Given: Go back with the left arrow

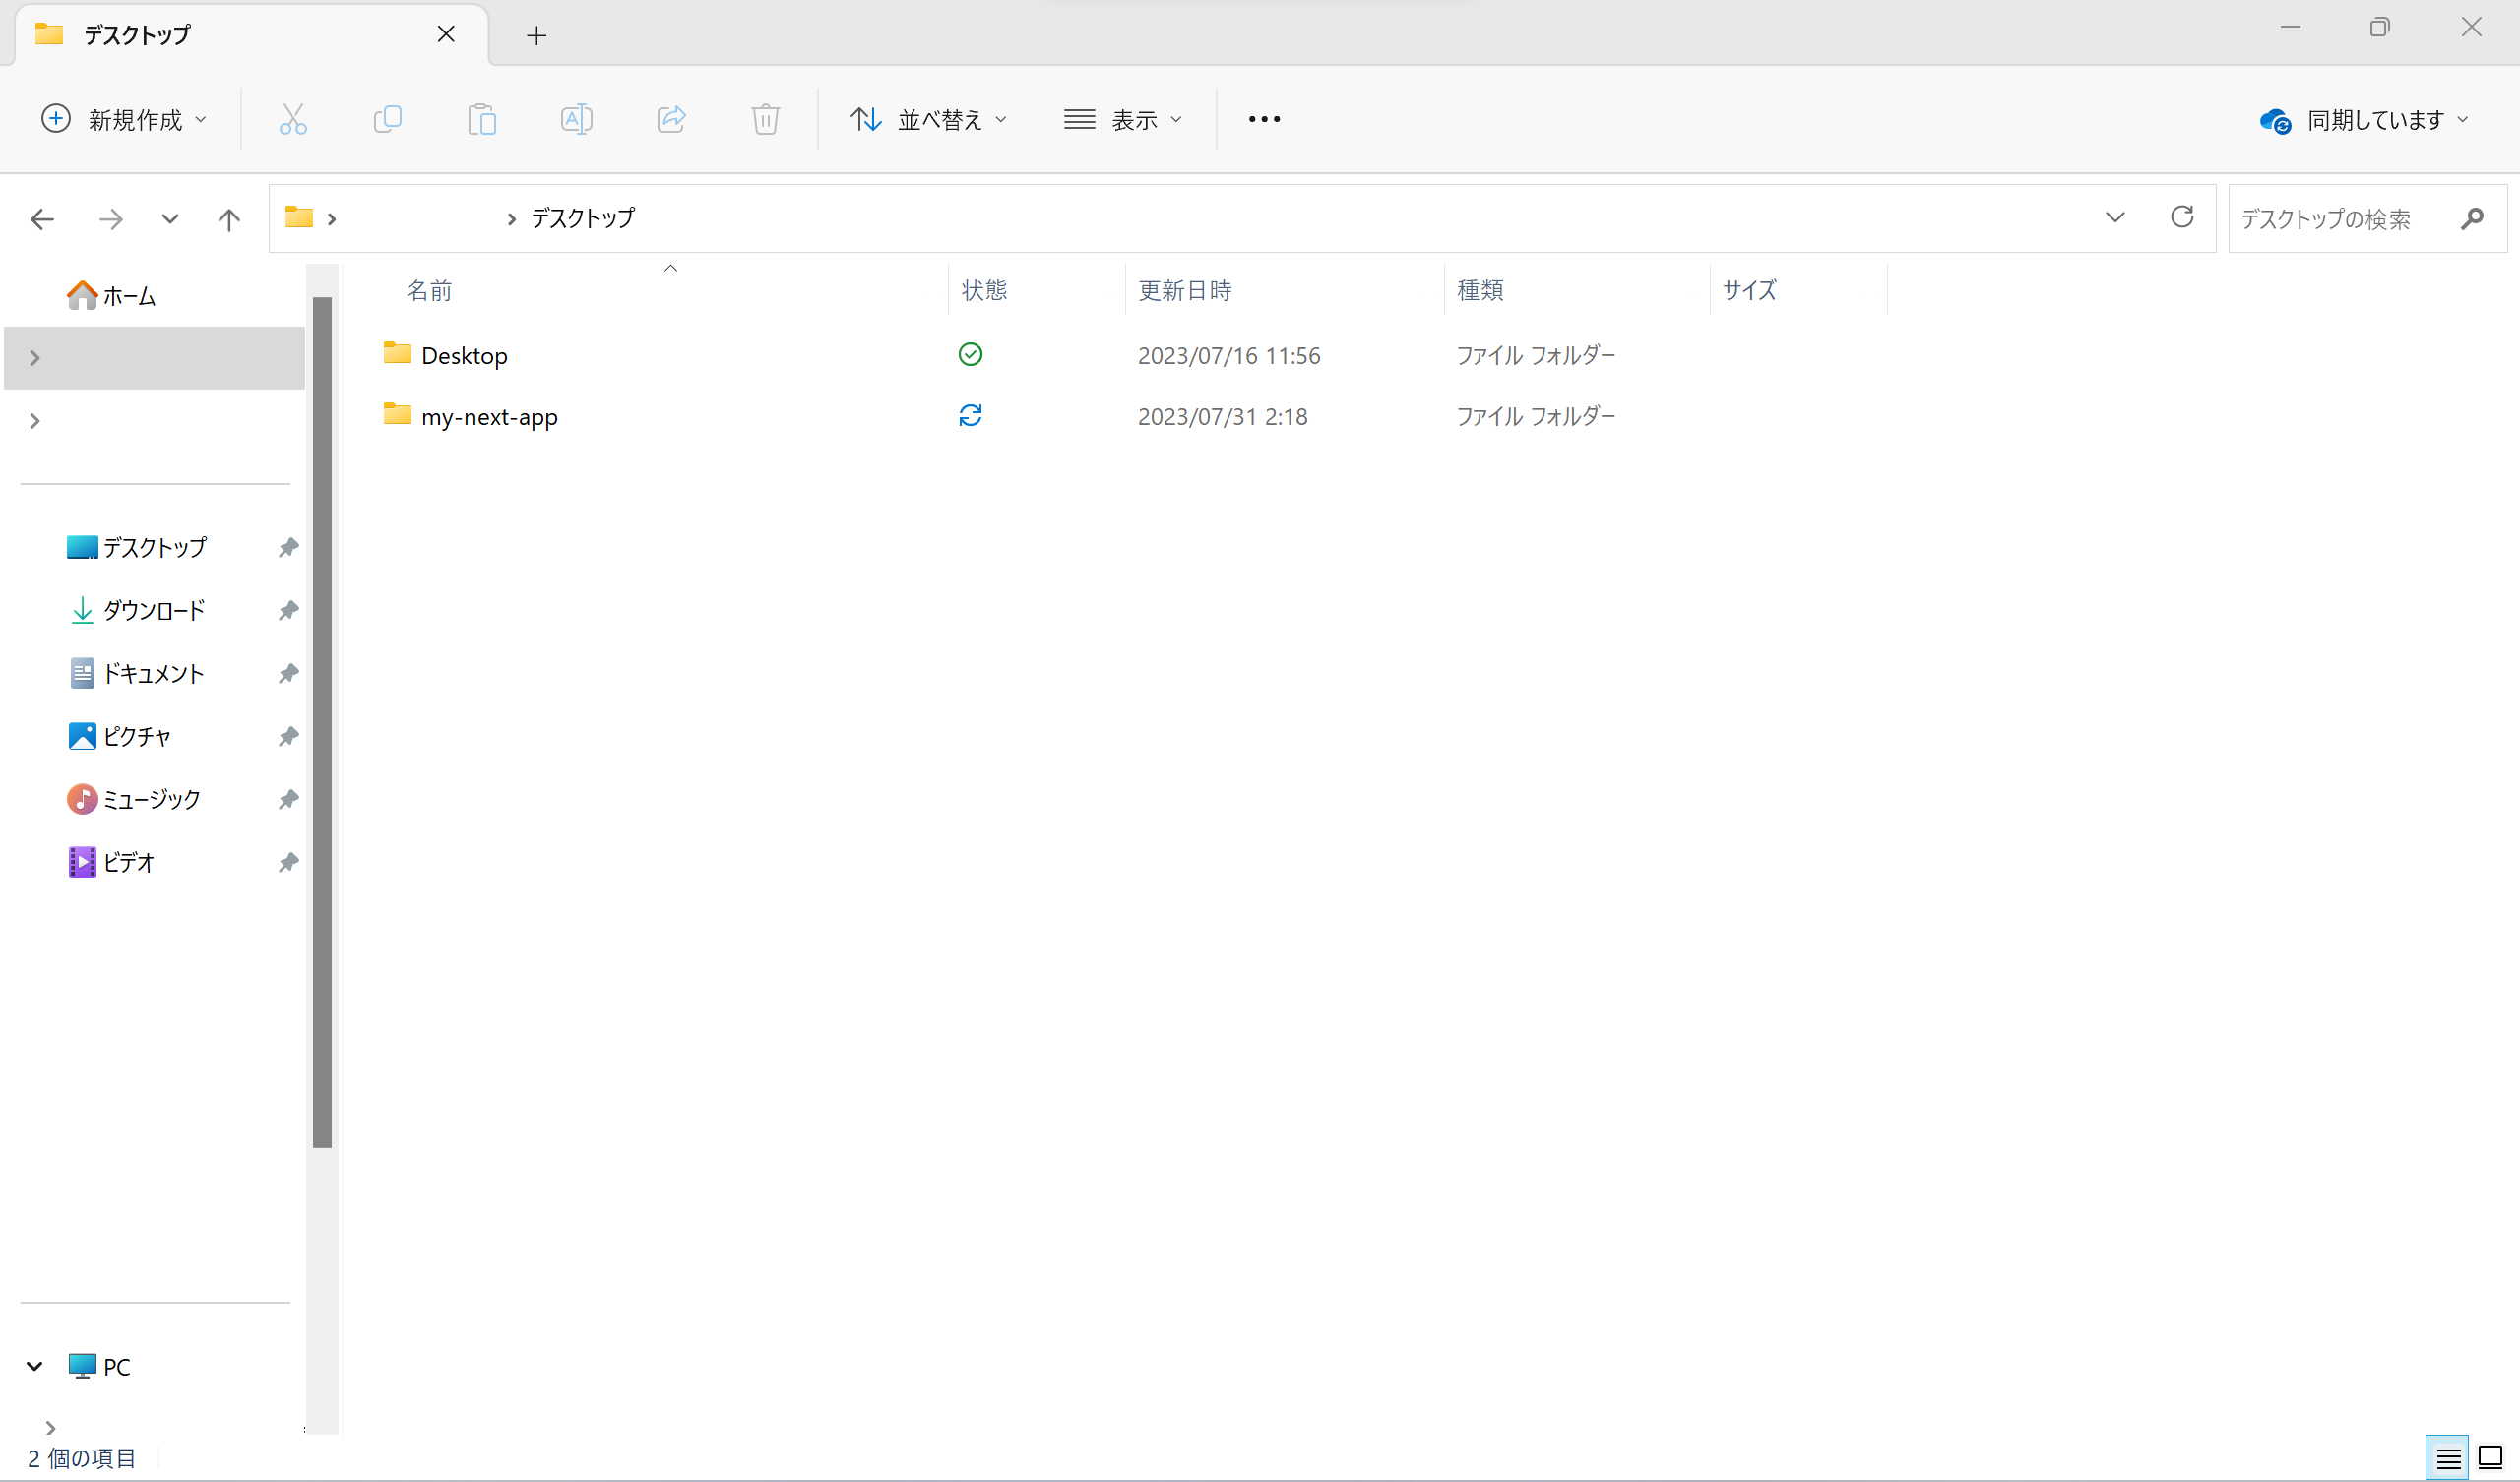Looking at the screenshot, I should [x=42, y=218].
